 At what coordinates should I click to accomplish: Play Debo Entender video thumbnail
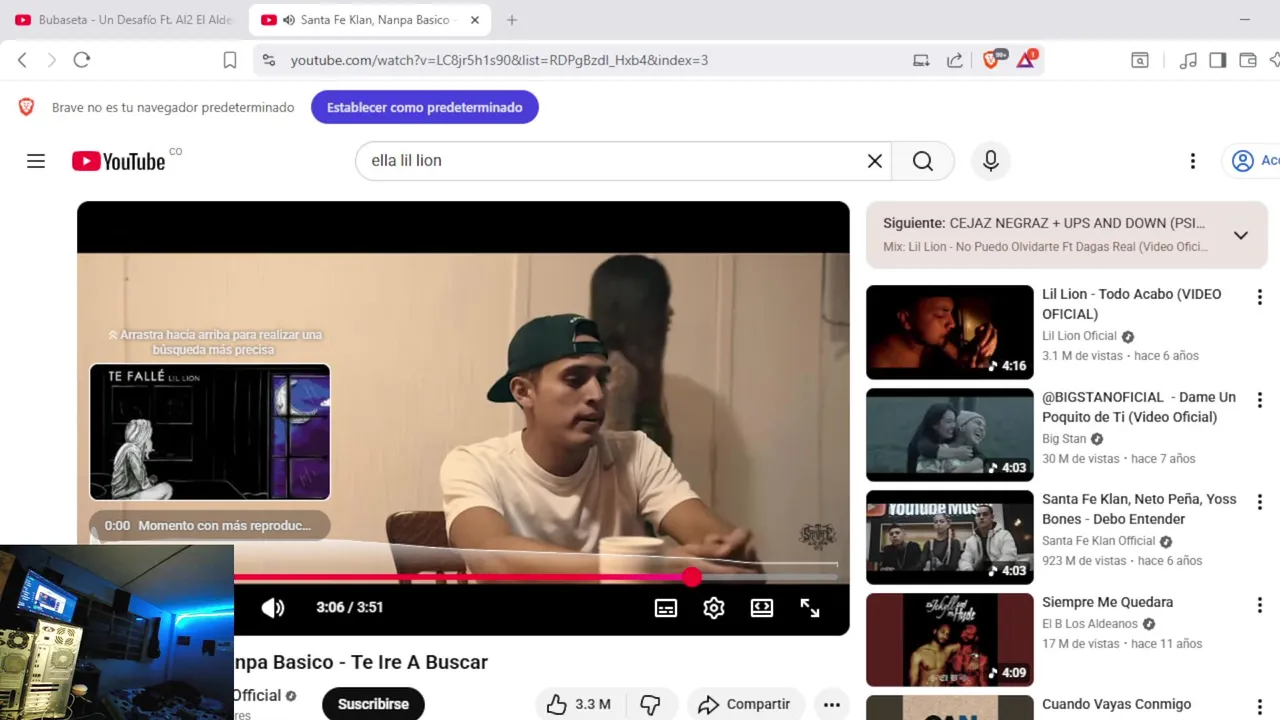950,537
